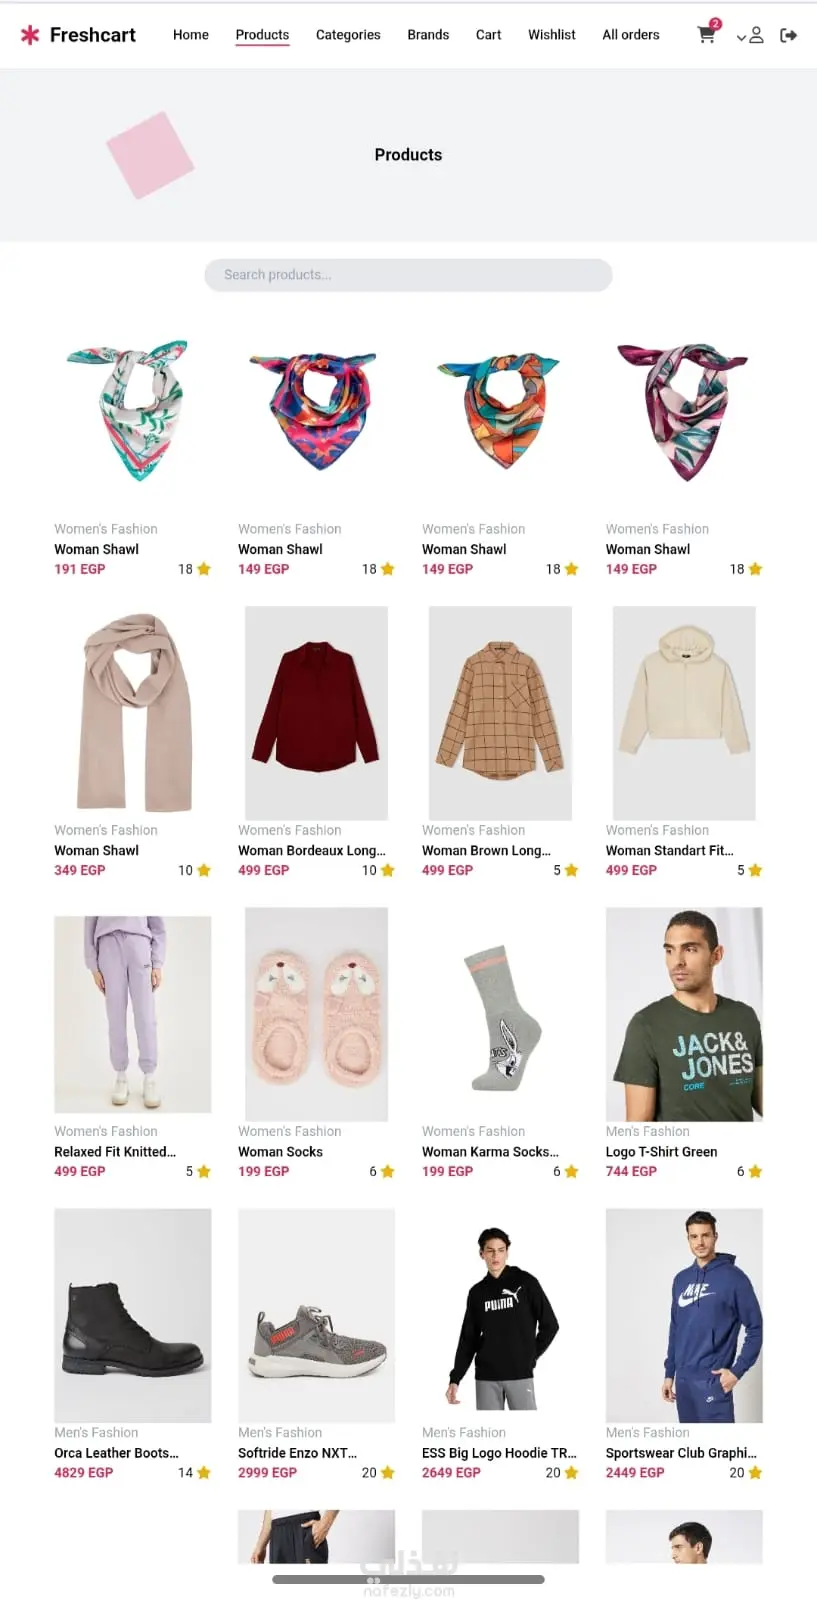Open the Jack & Jones t-shirt image
The height and width of the screenshot is (1600, 817).
click(x=684, y=1014)
